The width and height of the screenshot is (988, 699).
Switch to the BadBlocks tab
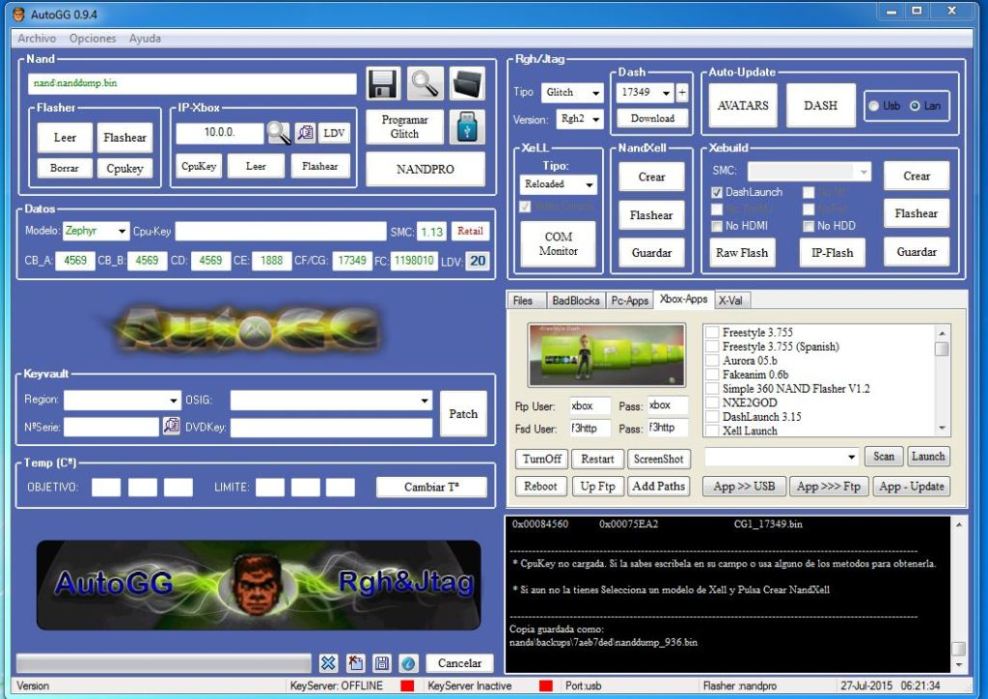pyautogui.click(x=575, y=301)
